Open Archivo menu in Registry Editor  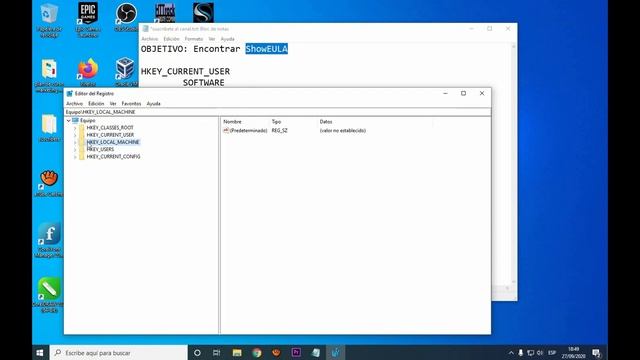coord(74,104)
